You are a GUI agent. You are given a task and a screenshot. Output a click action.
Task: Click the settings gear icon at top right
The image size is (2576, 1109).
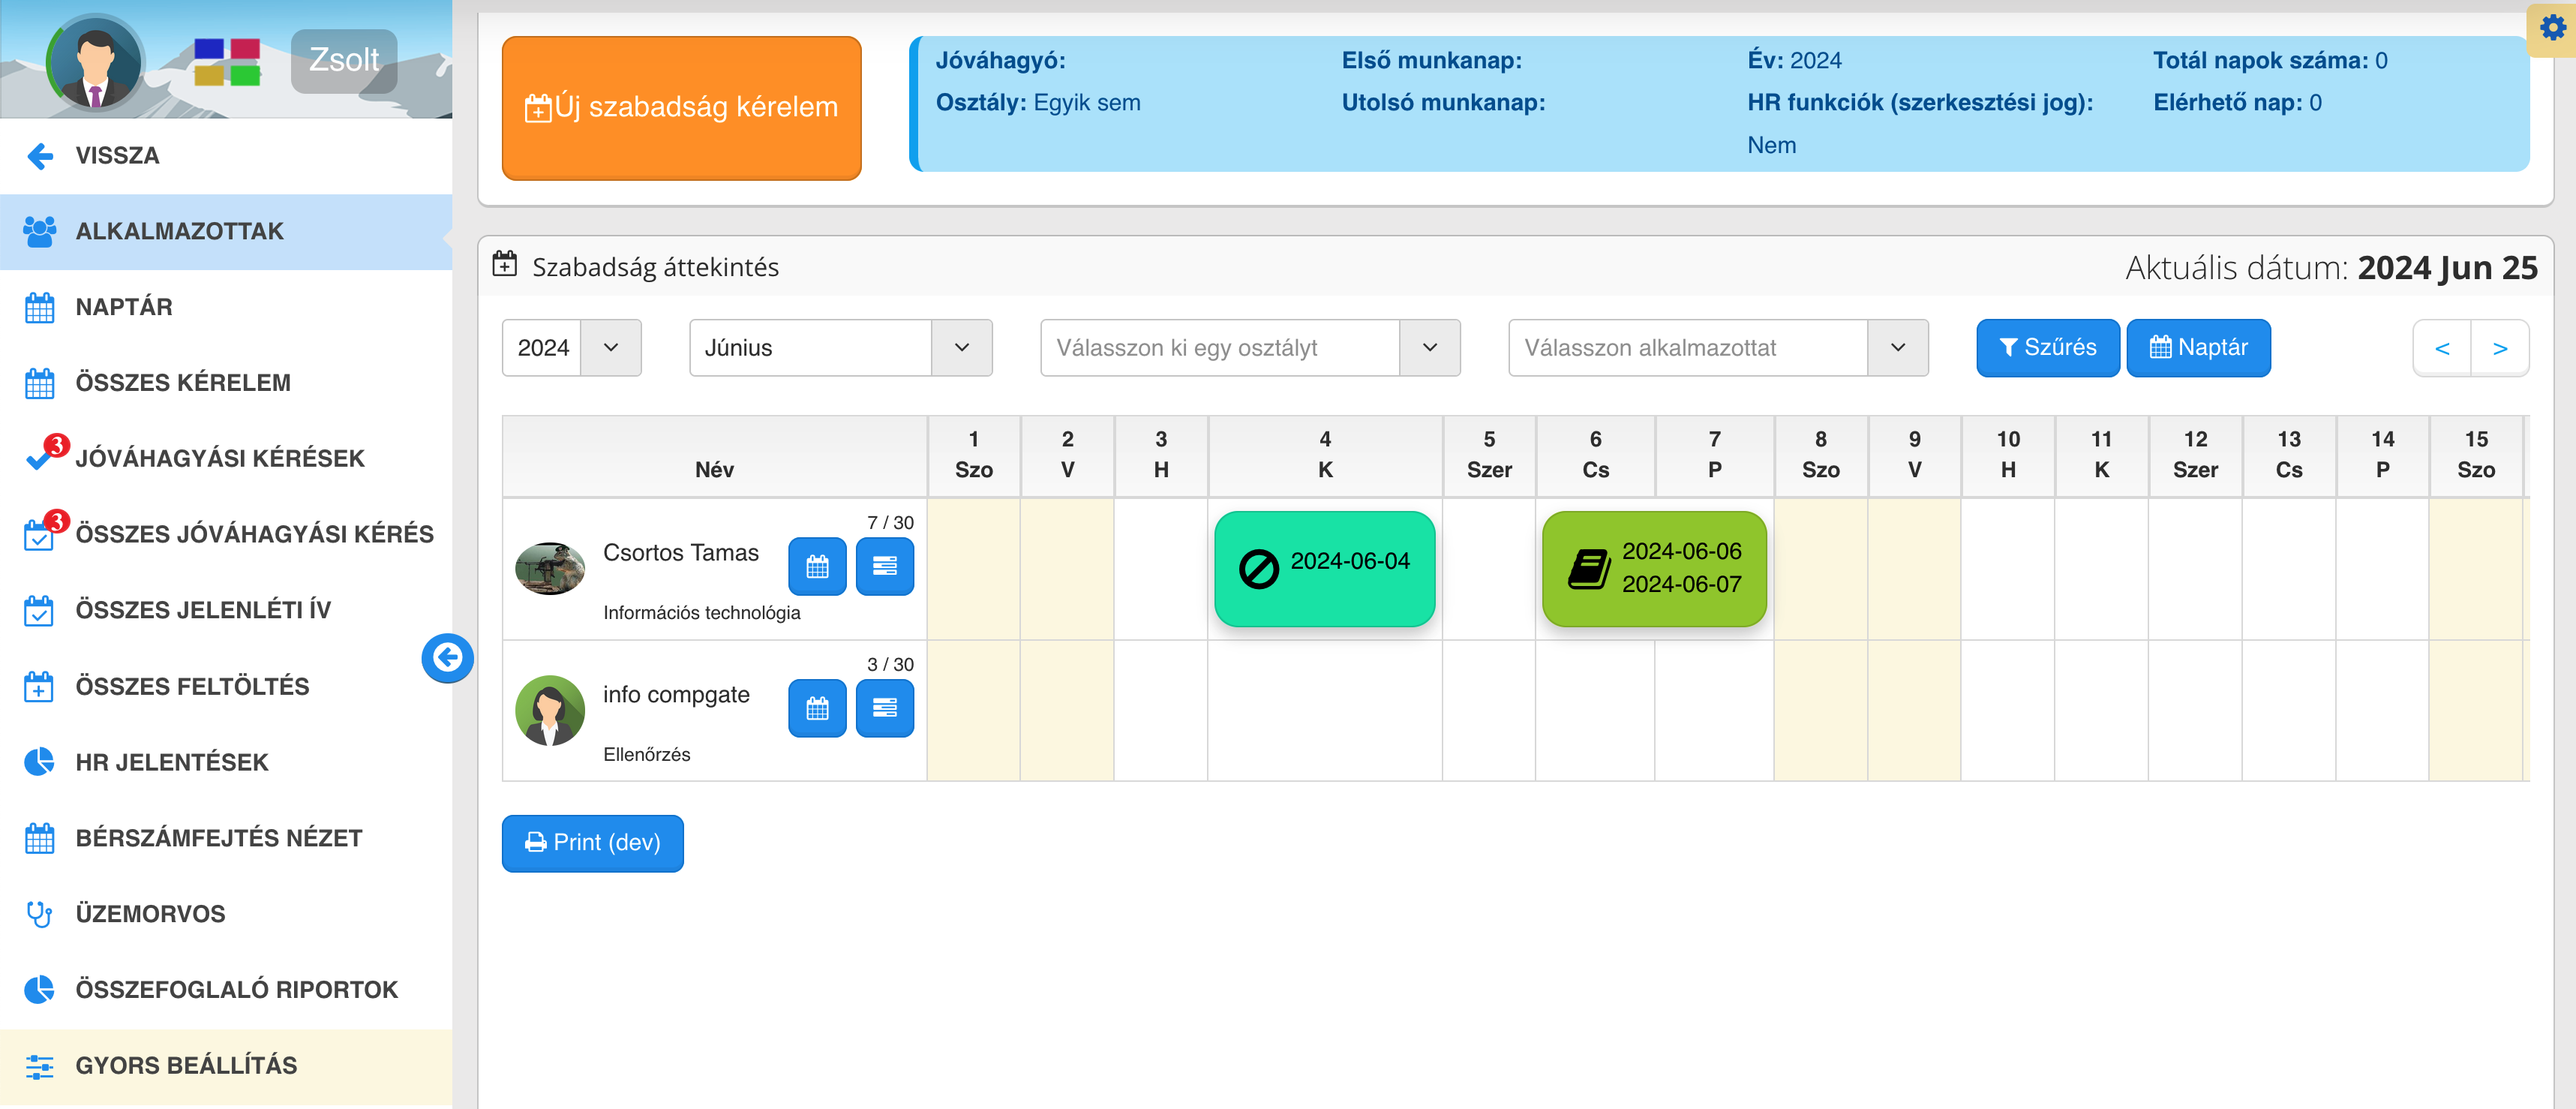(2553, 29)
